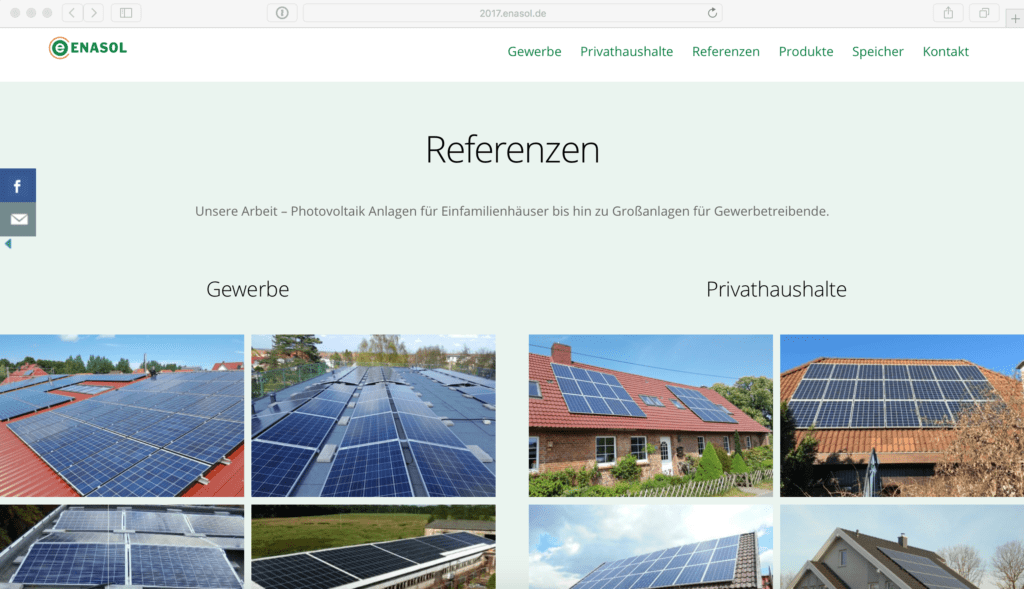Open red-roof commercial solar photo
Image resolution: width=1024 pixels, height=589 pixels.
click(x=122, y=416)
